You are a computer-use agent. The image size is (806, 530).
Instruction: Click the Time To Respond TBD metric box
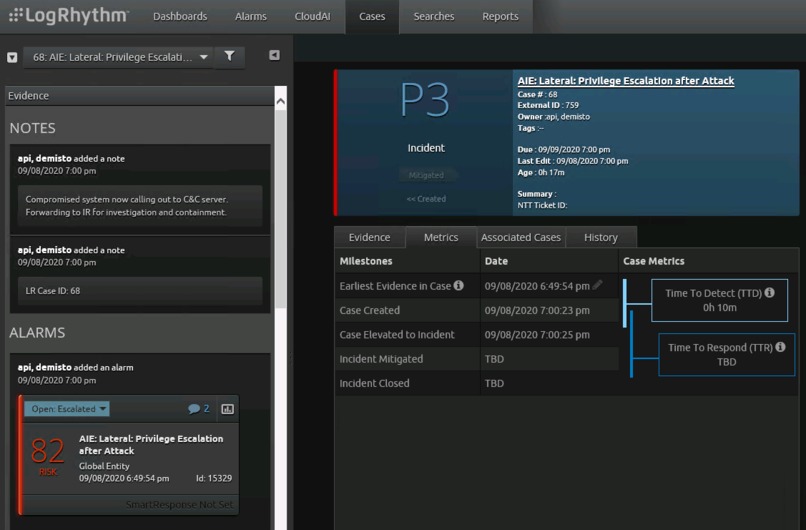pyautogui.click(x=726, y=354)
